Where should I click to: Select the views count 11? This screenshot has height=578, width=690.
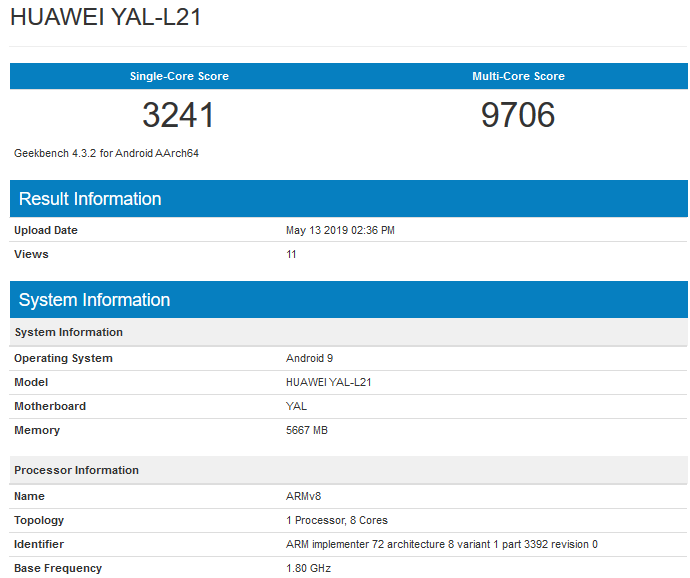coord(291,254)
